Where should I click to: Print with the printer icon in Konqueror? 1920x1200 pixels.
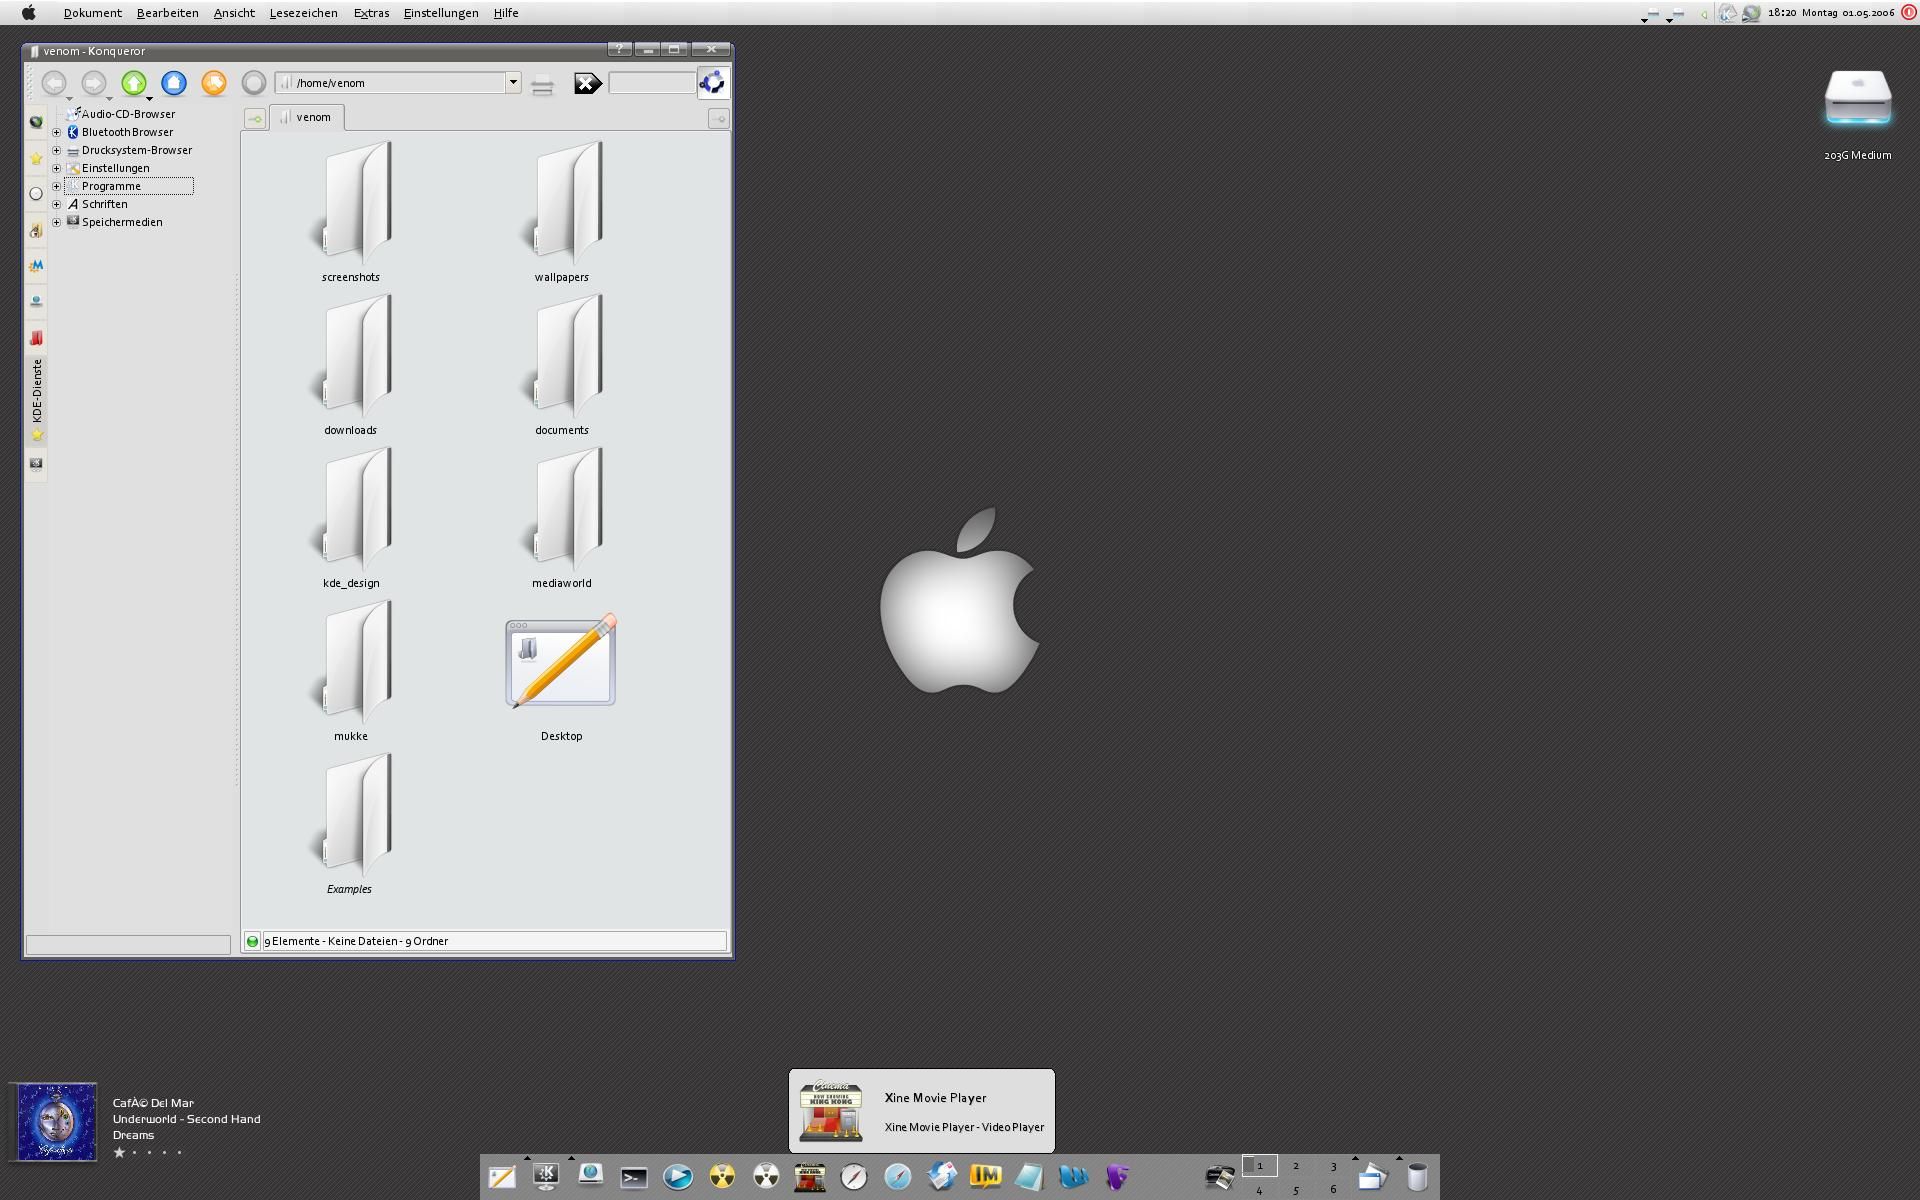tap(542, 84)
